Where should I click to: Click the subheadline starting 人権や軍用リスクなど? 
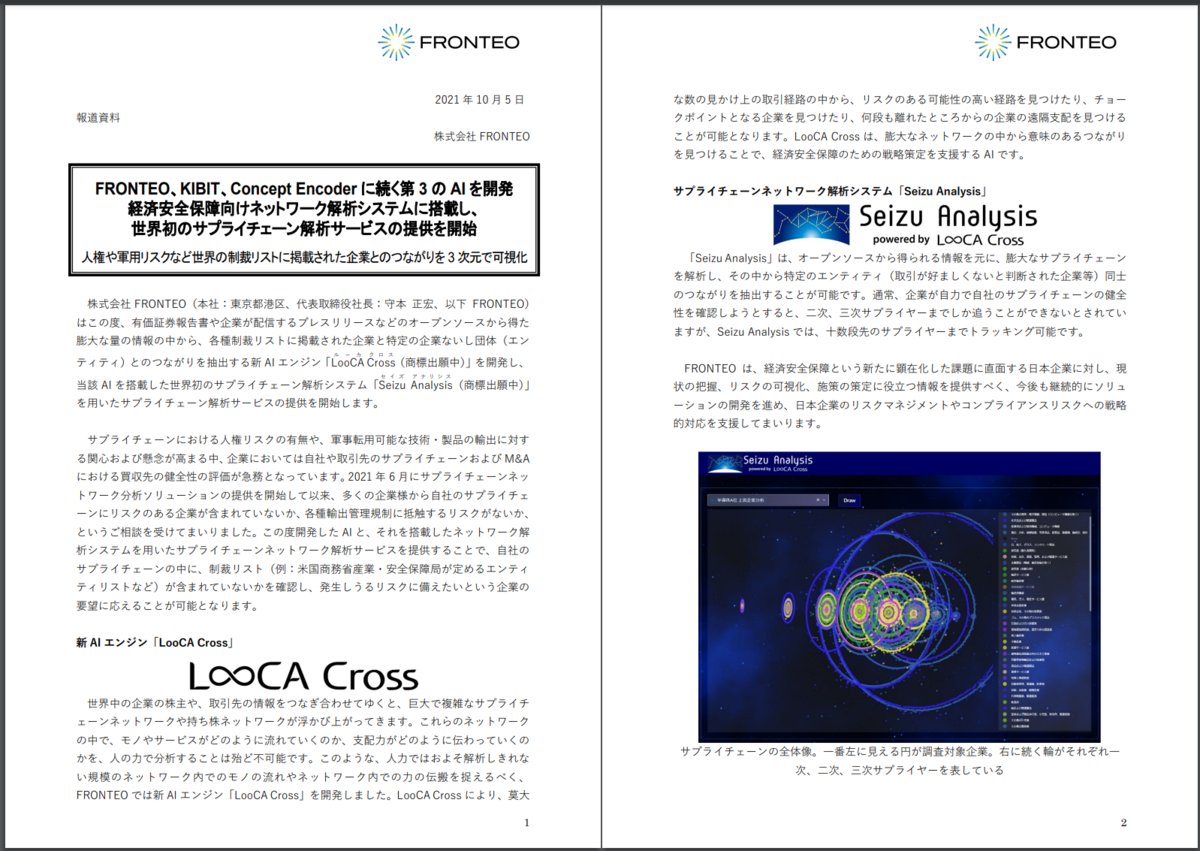[304, 256]
